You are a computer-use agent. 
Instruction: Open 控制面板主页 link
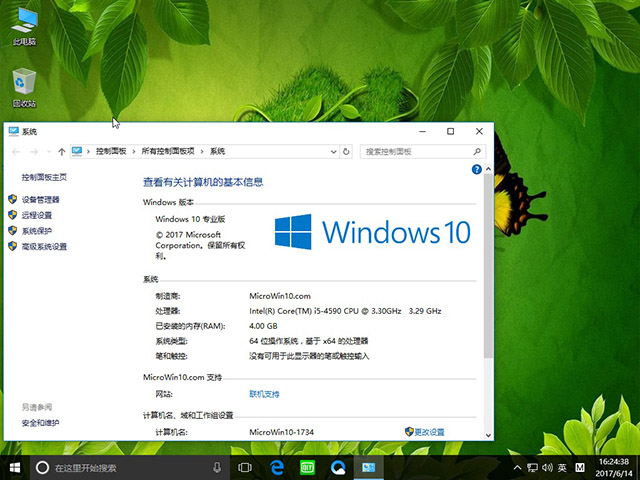pyautogui.click(x=44, y=177)
